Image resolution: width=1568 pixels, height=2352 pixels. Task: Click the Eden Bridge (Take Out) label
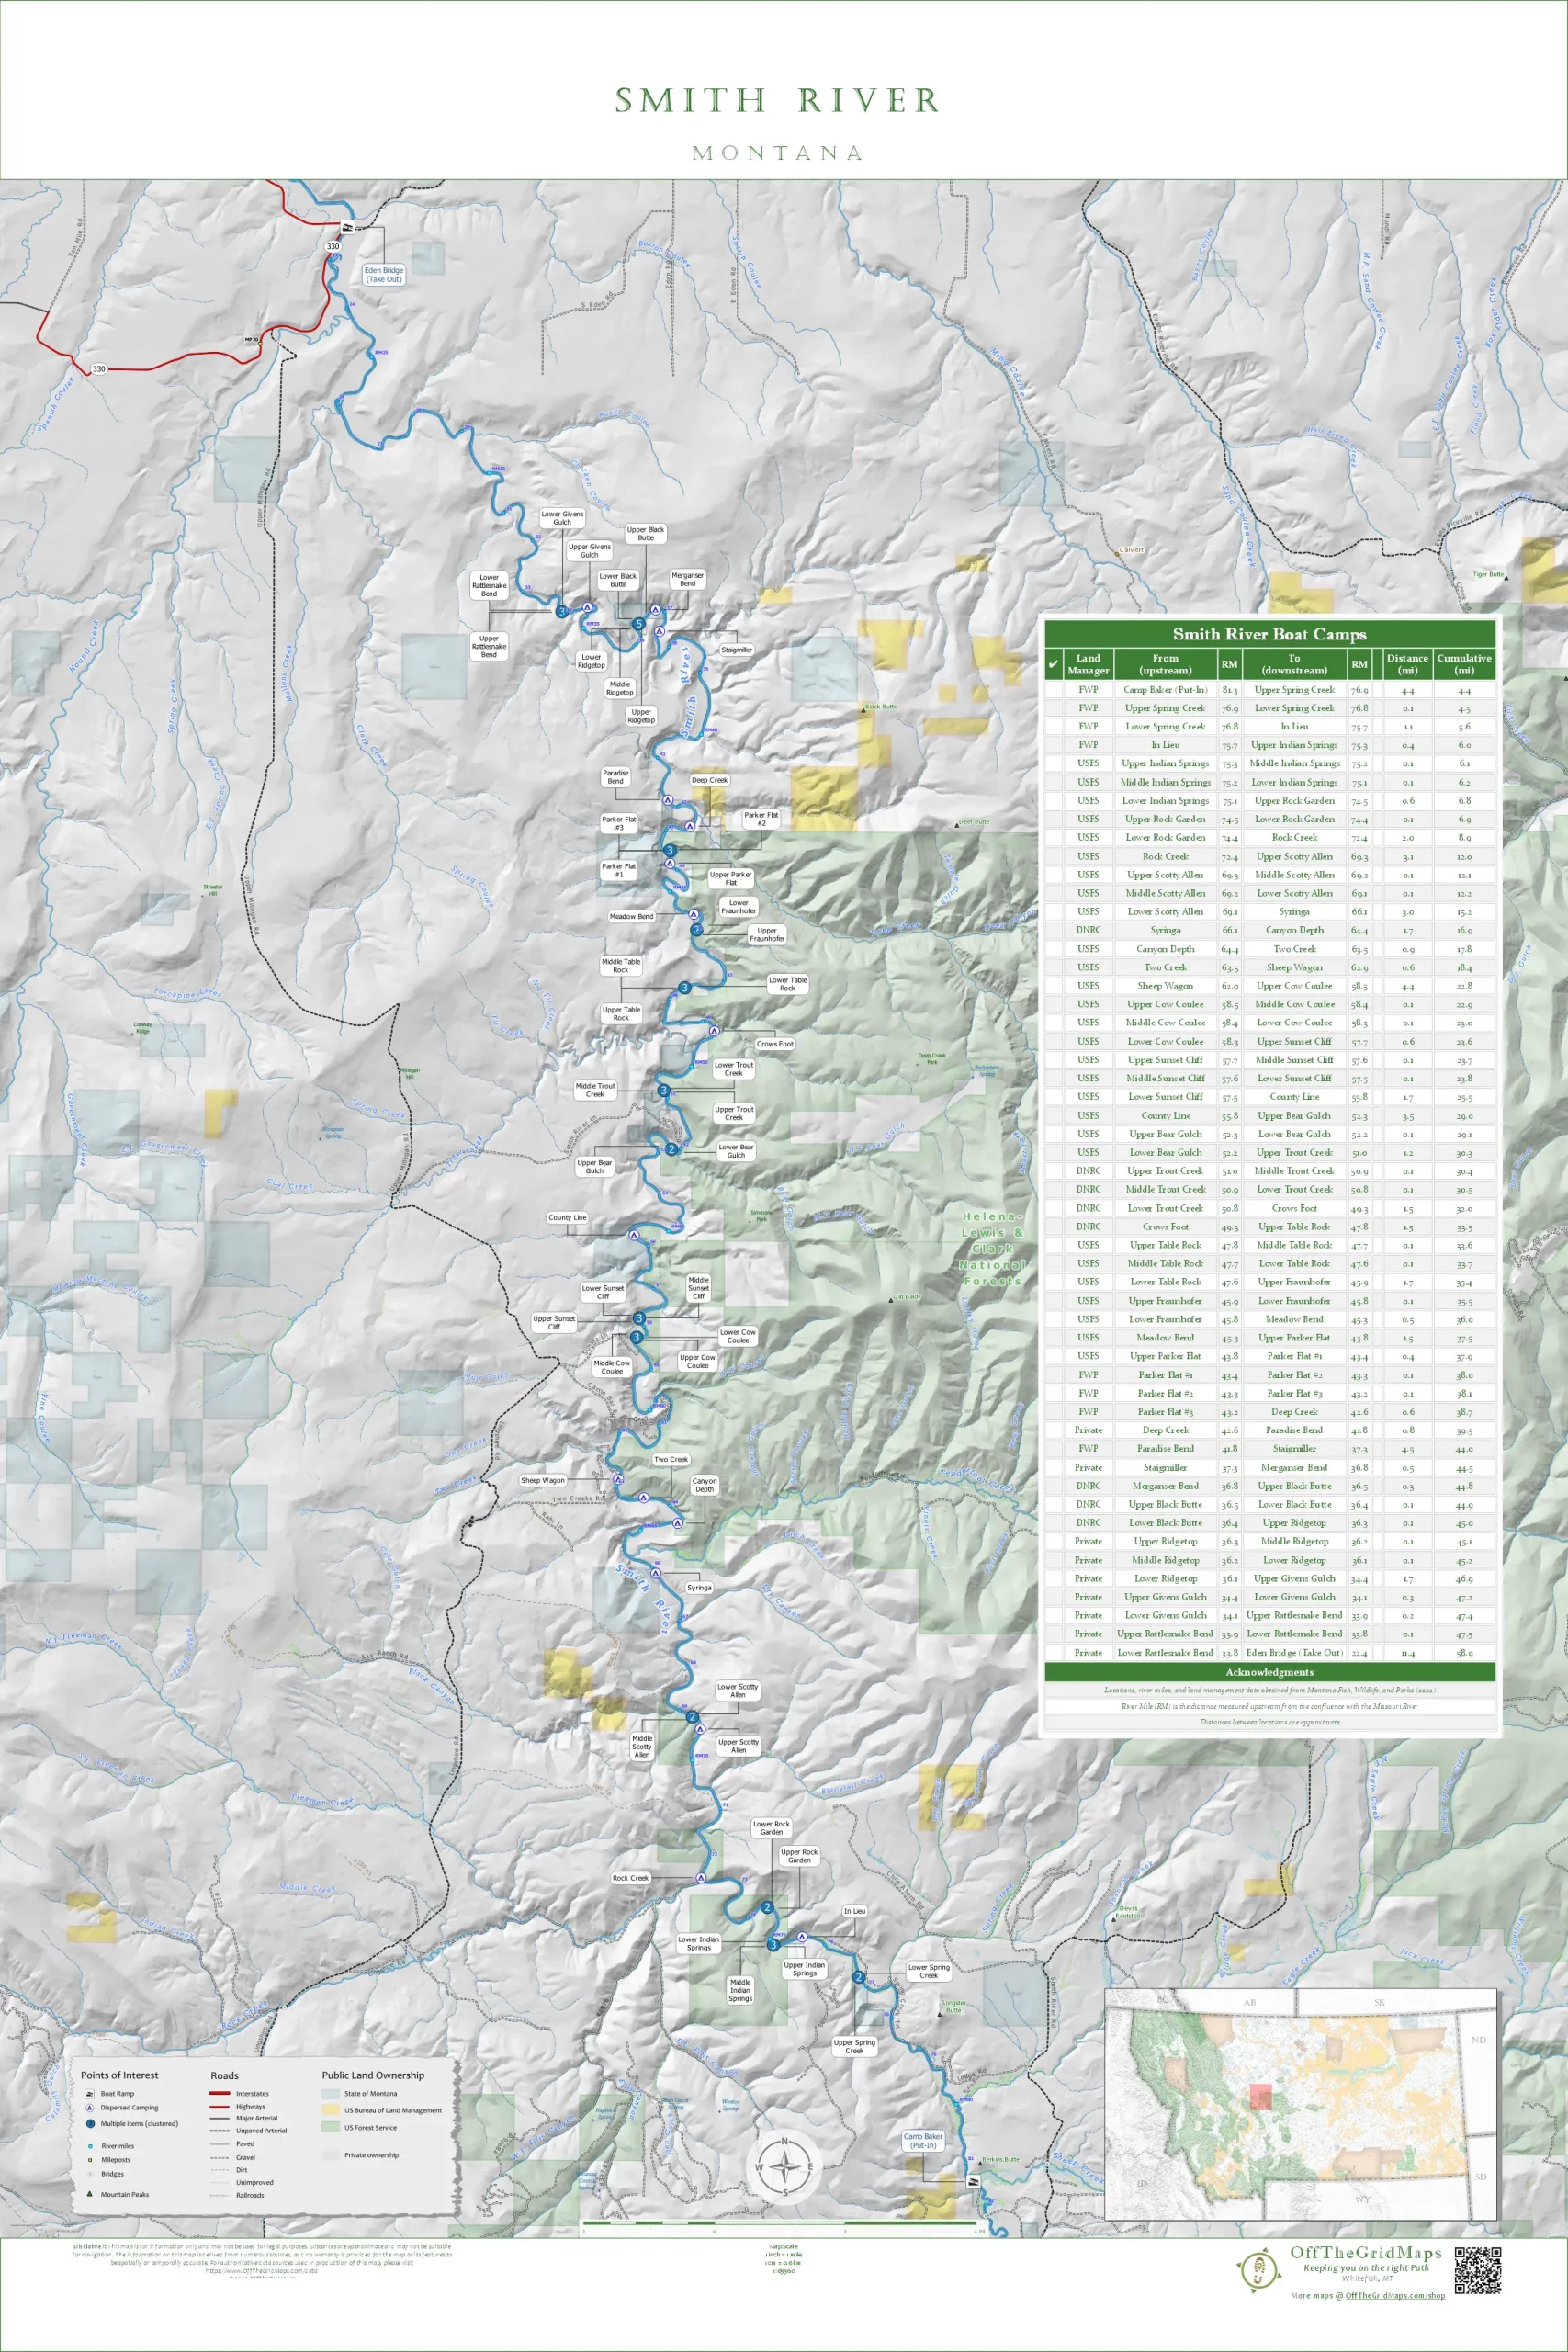(x=383, y=274)
